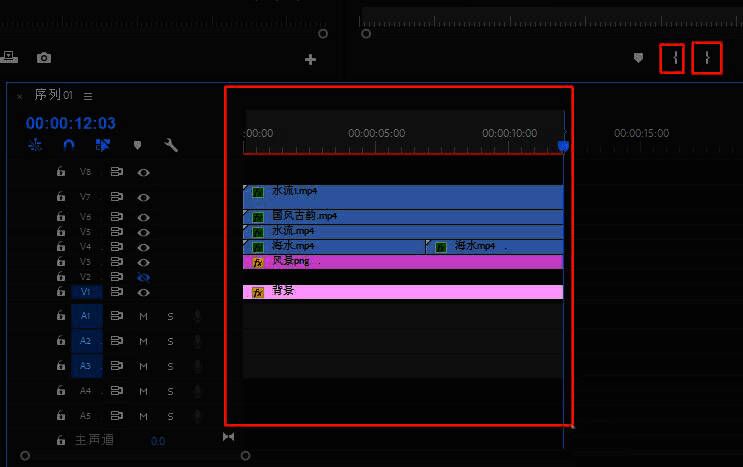The height and width of the screenshot is (467, 743).
Task: Open the button editor plus icon
Action: pyautogui.click(x=310, y=60)
